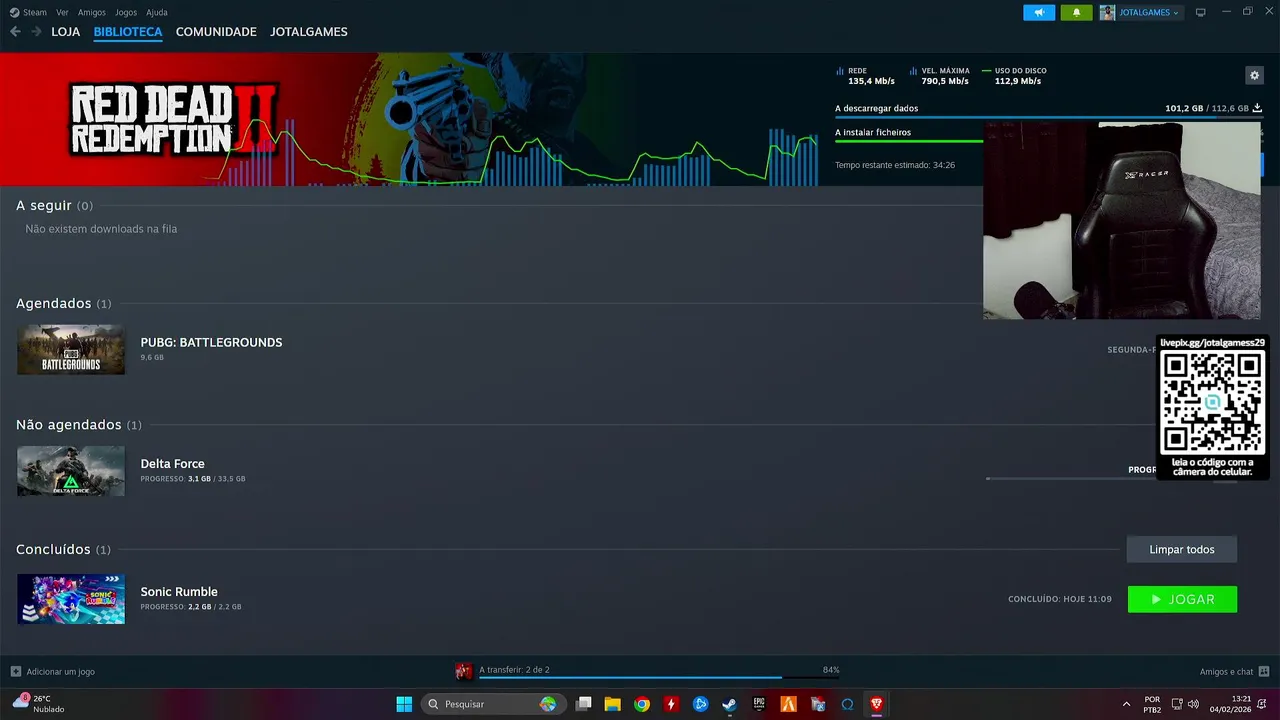
Task: Click the download arrow icon beside 112,6 GB
Action: pyautogui.click(x=1257, y=108)
